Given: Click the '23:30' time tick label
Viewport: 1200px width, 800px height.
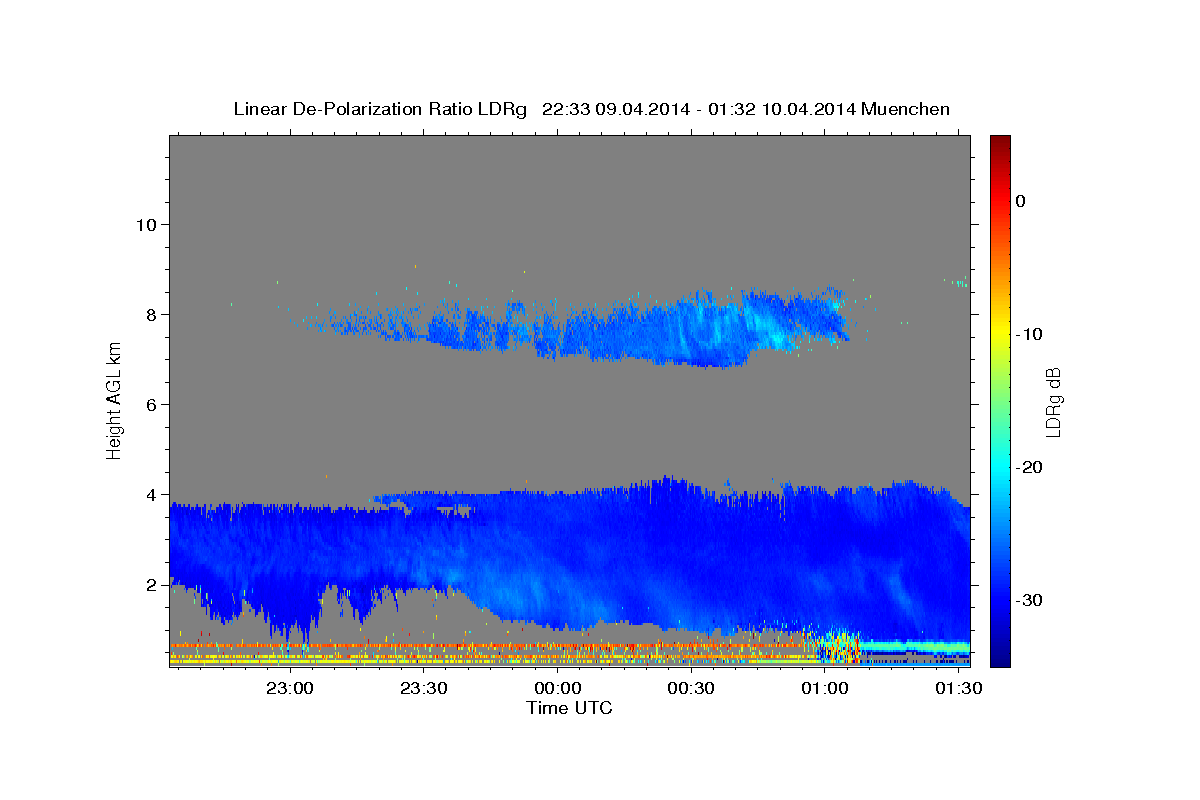Looking at the screenshot, I should 423,689.
